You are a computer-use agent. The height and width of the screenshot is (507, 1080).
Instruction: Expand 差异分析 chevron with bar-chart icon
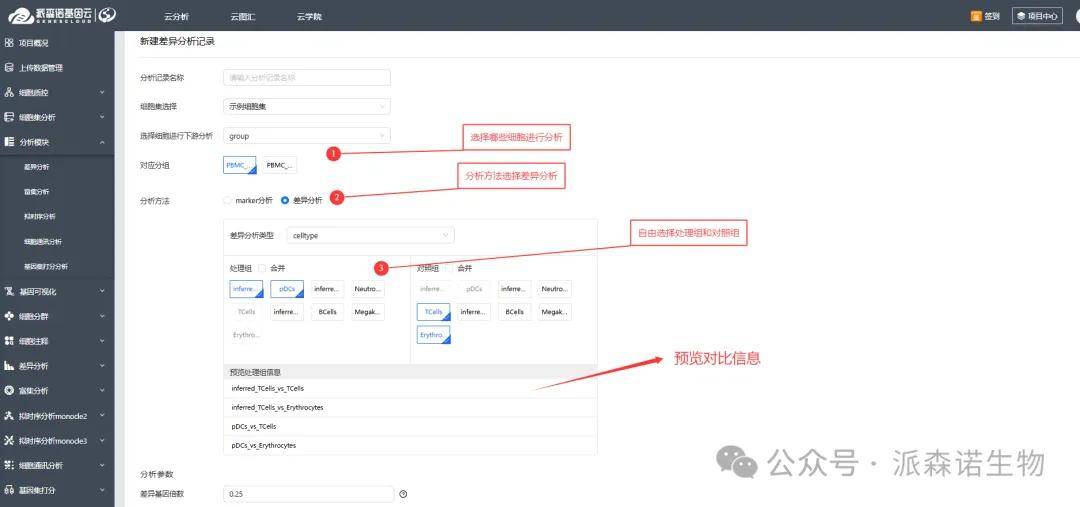102,366
